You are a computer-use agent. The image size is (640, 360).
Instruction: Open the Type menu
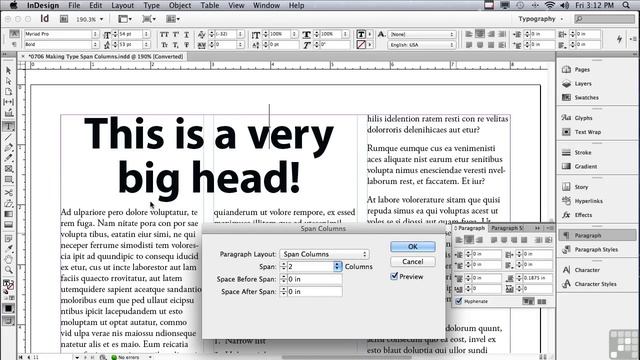[151, 5]
